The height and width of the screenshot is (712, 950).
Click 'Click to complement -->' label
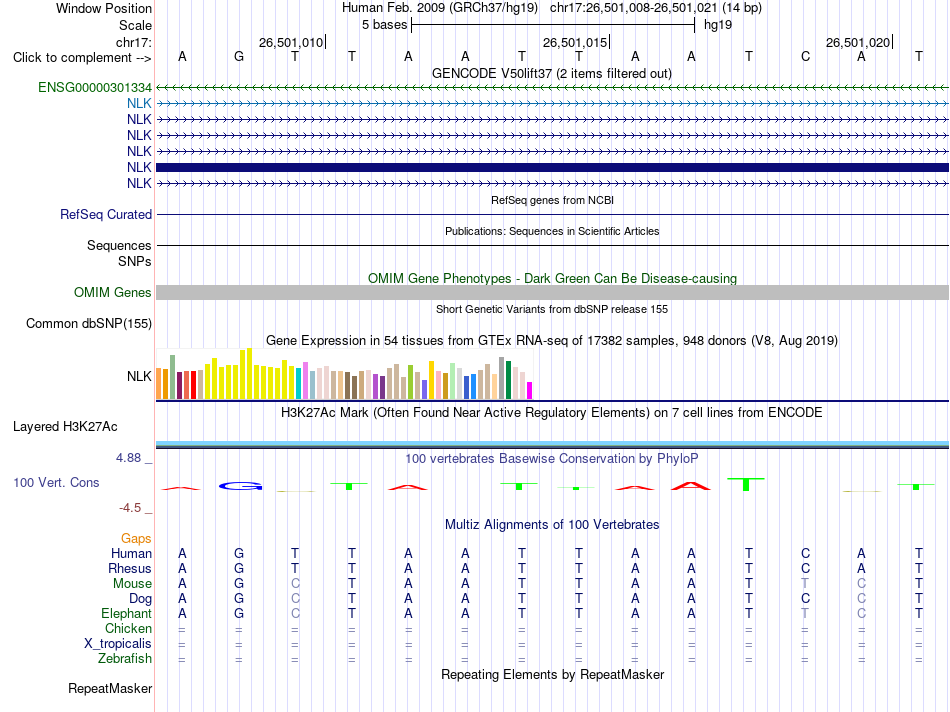coord(82,58)
